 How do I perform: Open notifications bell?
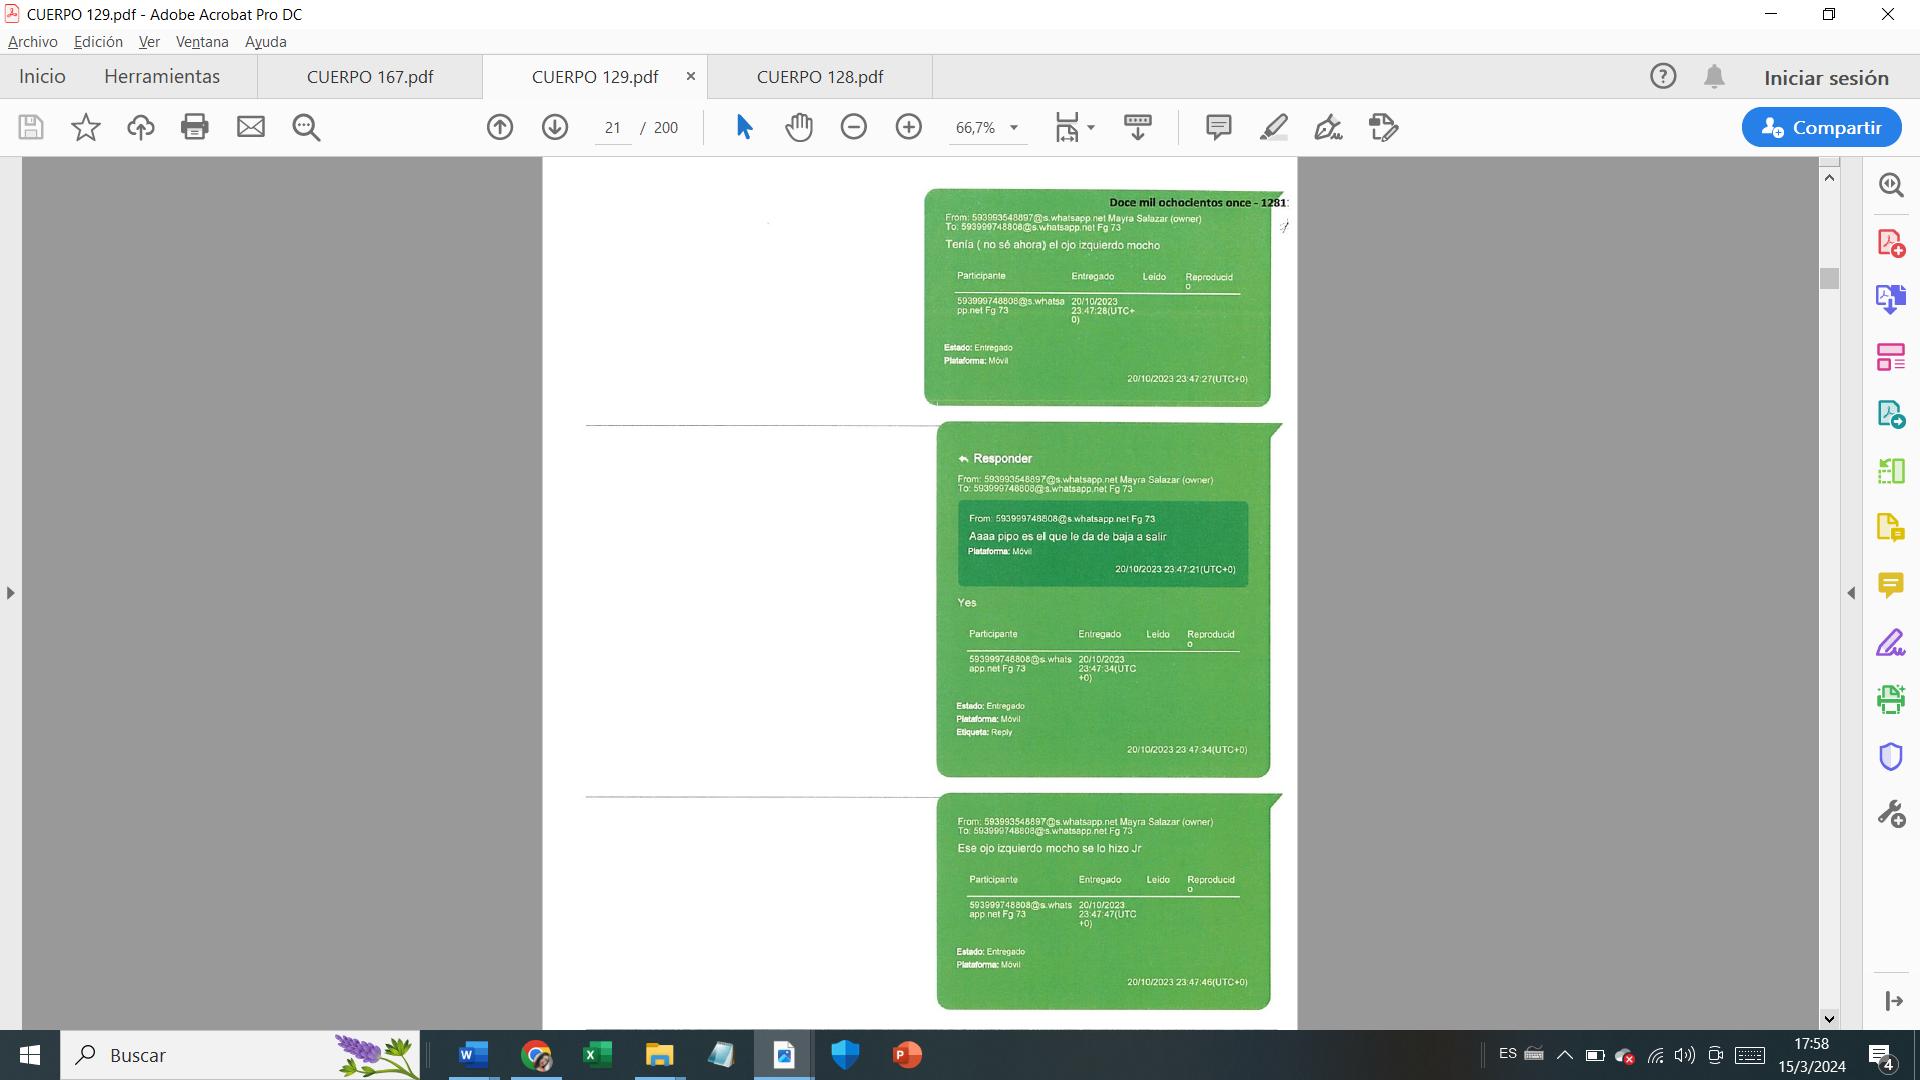pos(1714,77)
